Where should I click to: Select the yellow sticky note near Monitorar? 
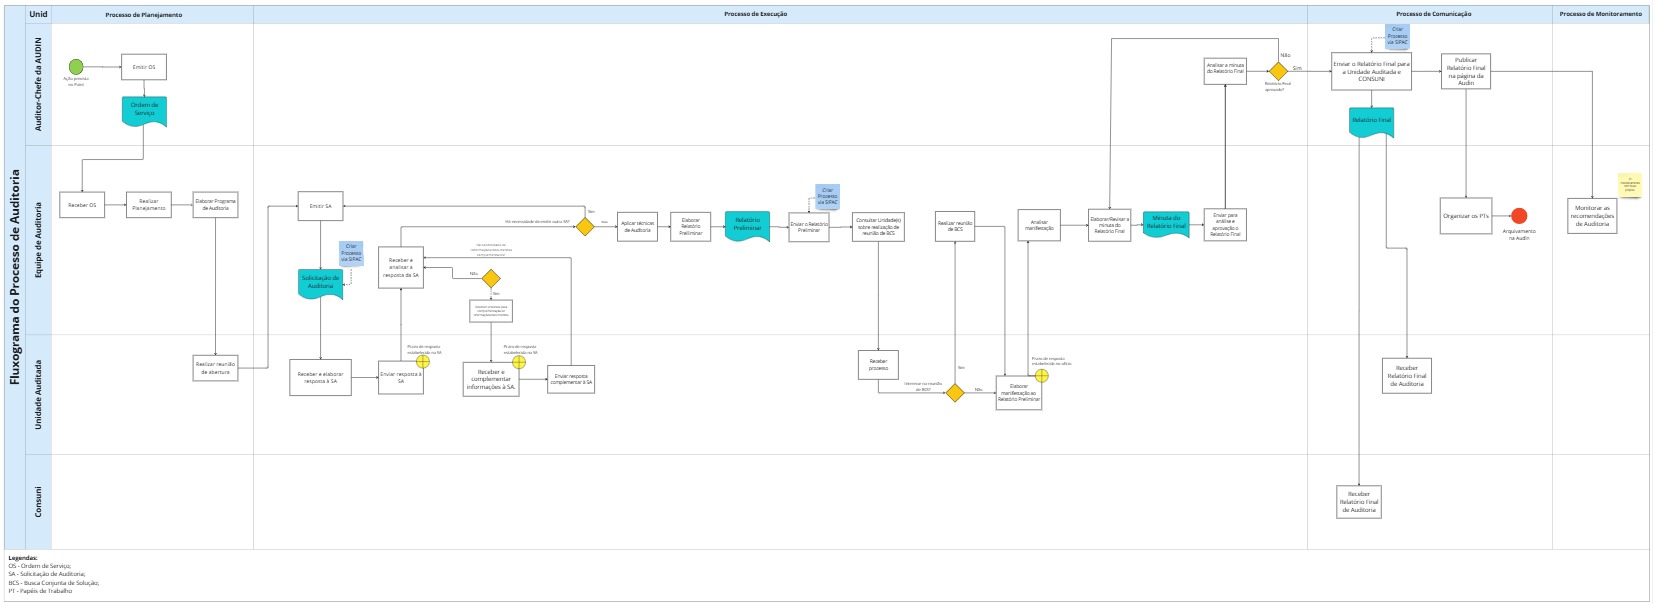[1629, 185]
